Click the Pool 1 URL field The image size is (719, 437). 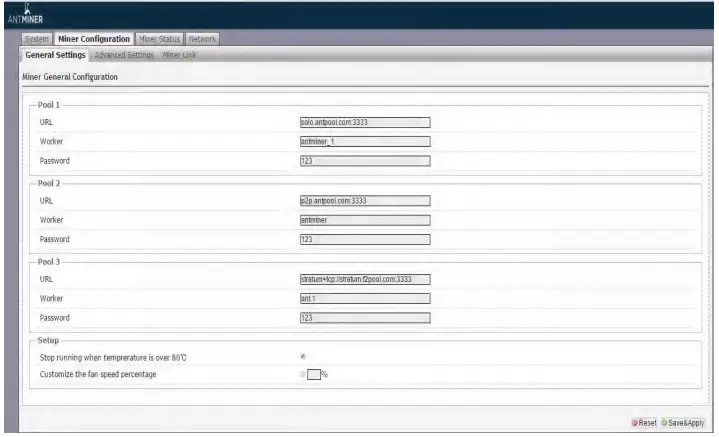click(x=365, y=122)
